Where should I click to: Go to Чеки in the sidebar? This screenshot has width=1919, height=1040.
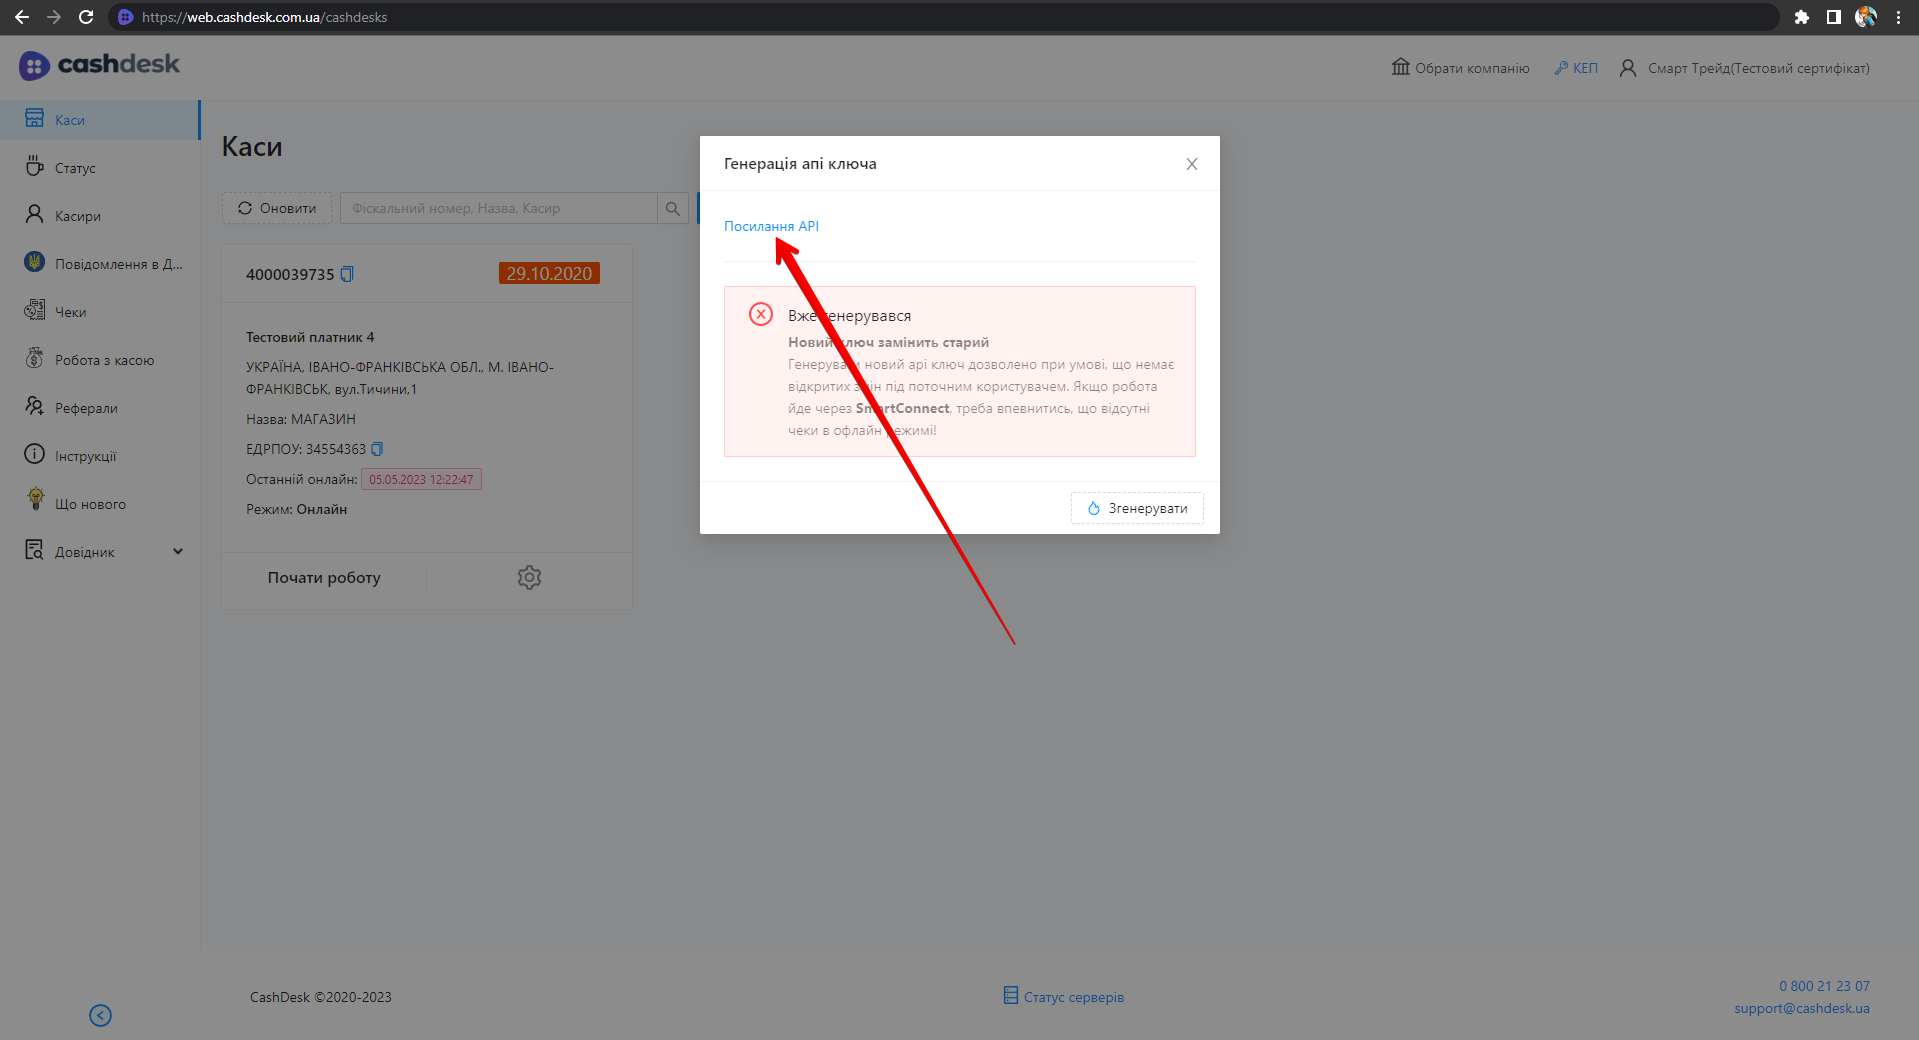tap(70, 312)
